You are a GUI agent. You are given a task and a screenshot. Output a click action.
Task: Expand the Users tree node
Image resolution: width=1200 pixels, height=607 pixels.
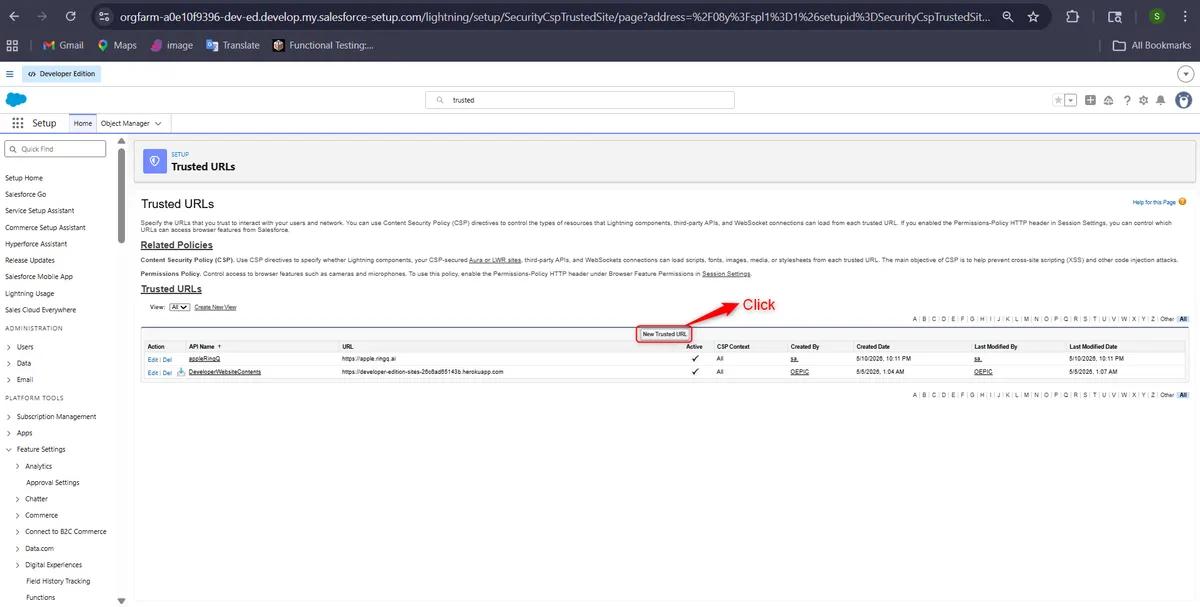(x=10, y=347)
